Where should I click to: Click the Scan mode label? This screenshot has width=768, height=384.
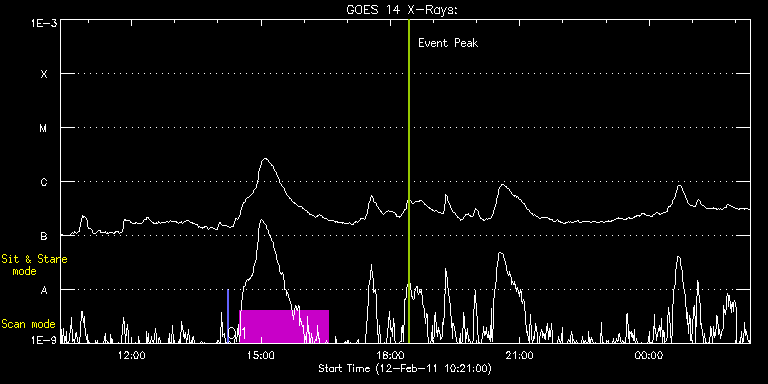coord(28,324)
